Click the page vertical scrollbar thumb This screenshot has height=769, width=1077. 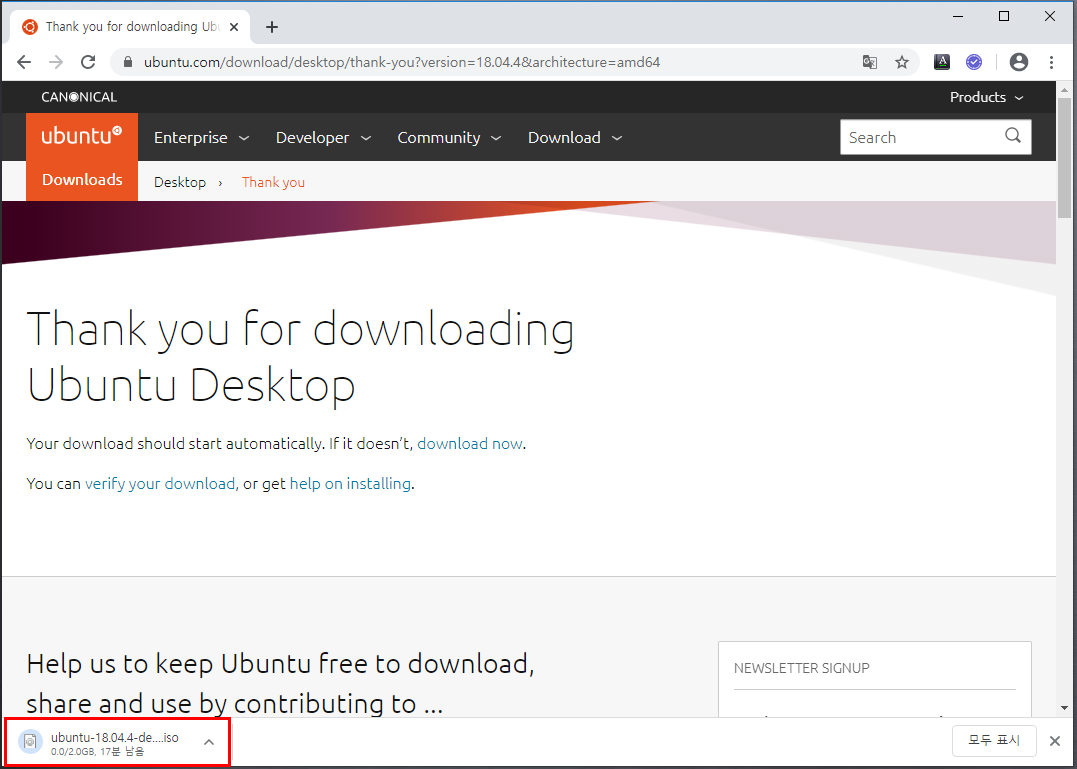pos(1065,158)
